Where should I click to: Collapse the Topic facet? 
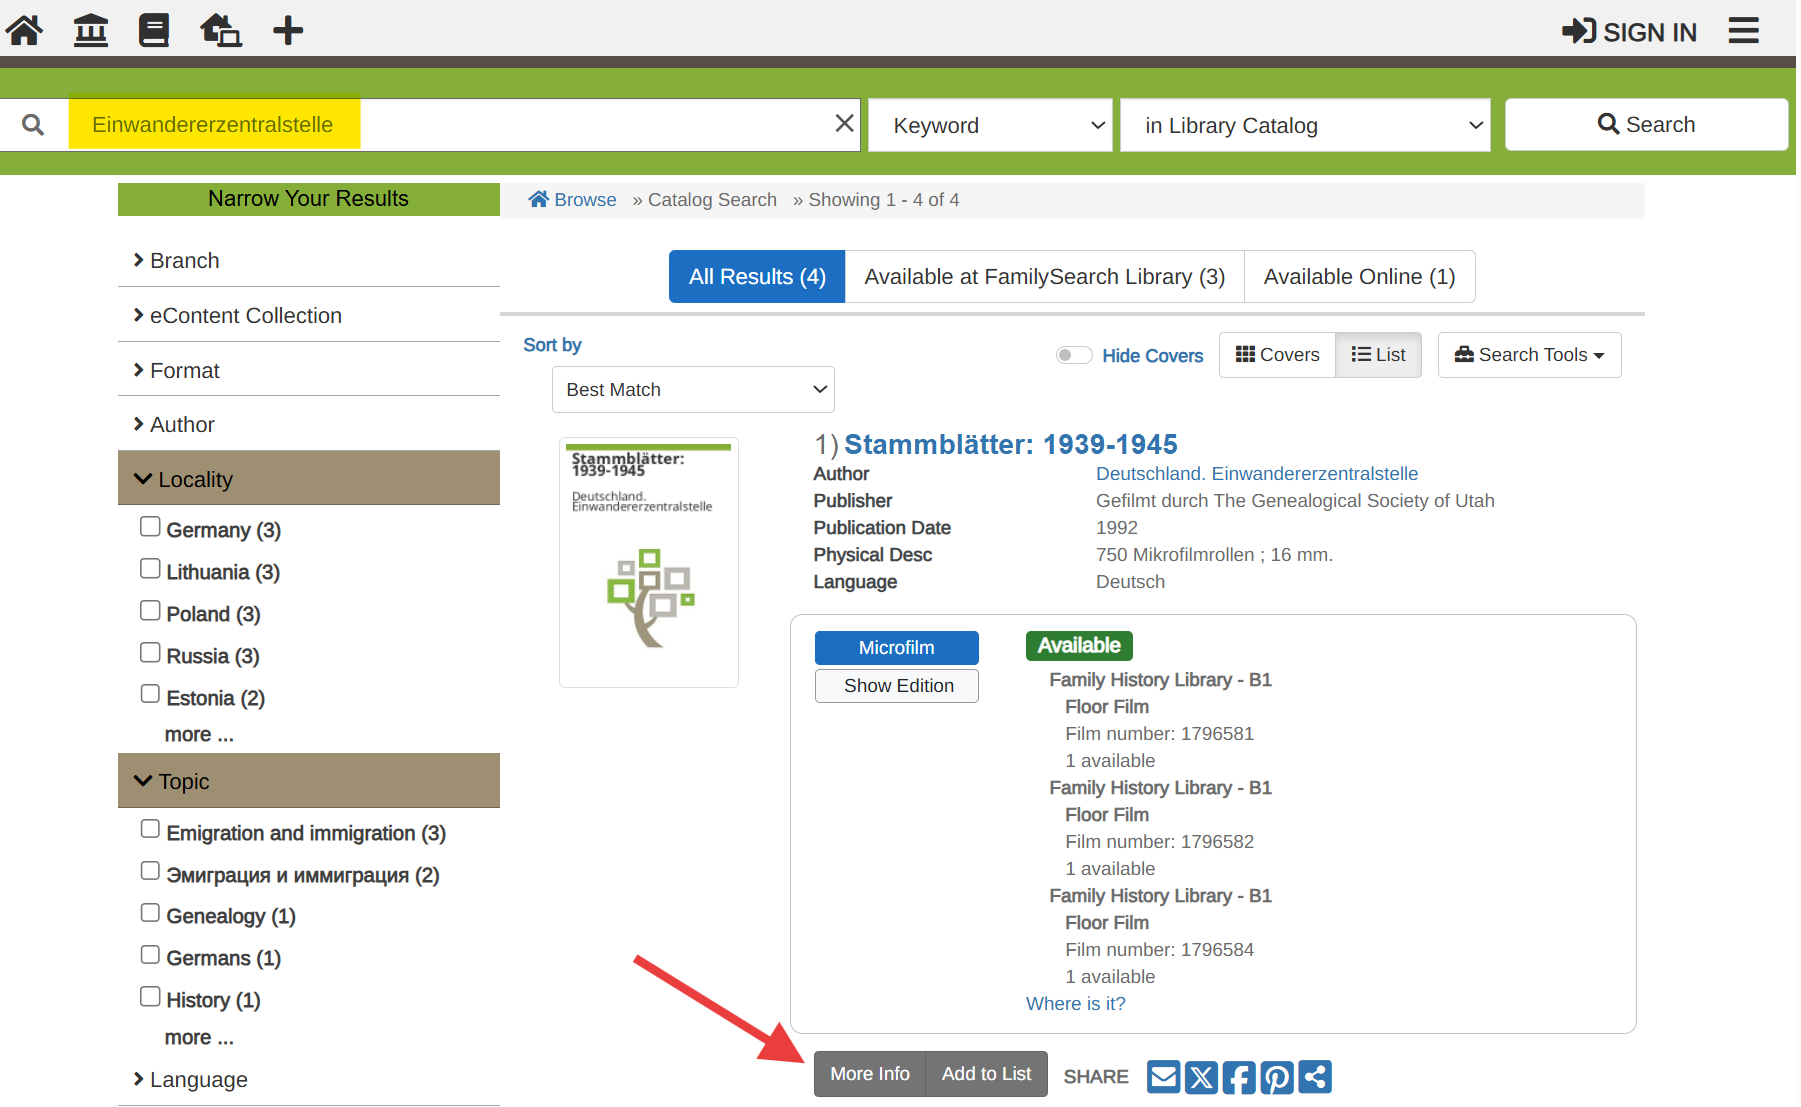(309, 781)
